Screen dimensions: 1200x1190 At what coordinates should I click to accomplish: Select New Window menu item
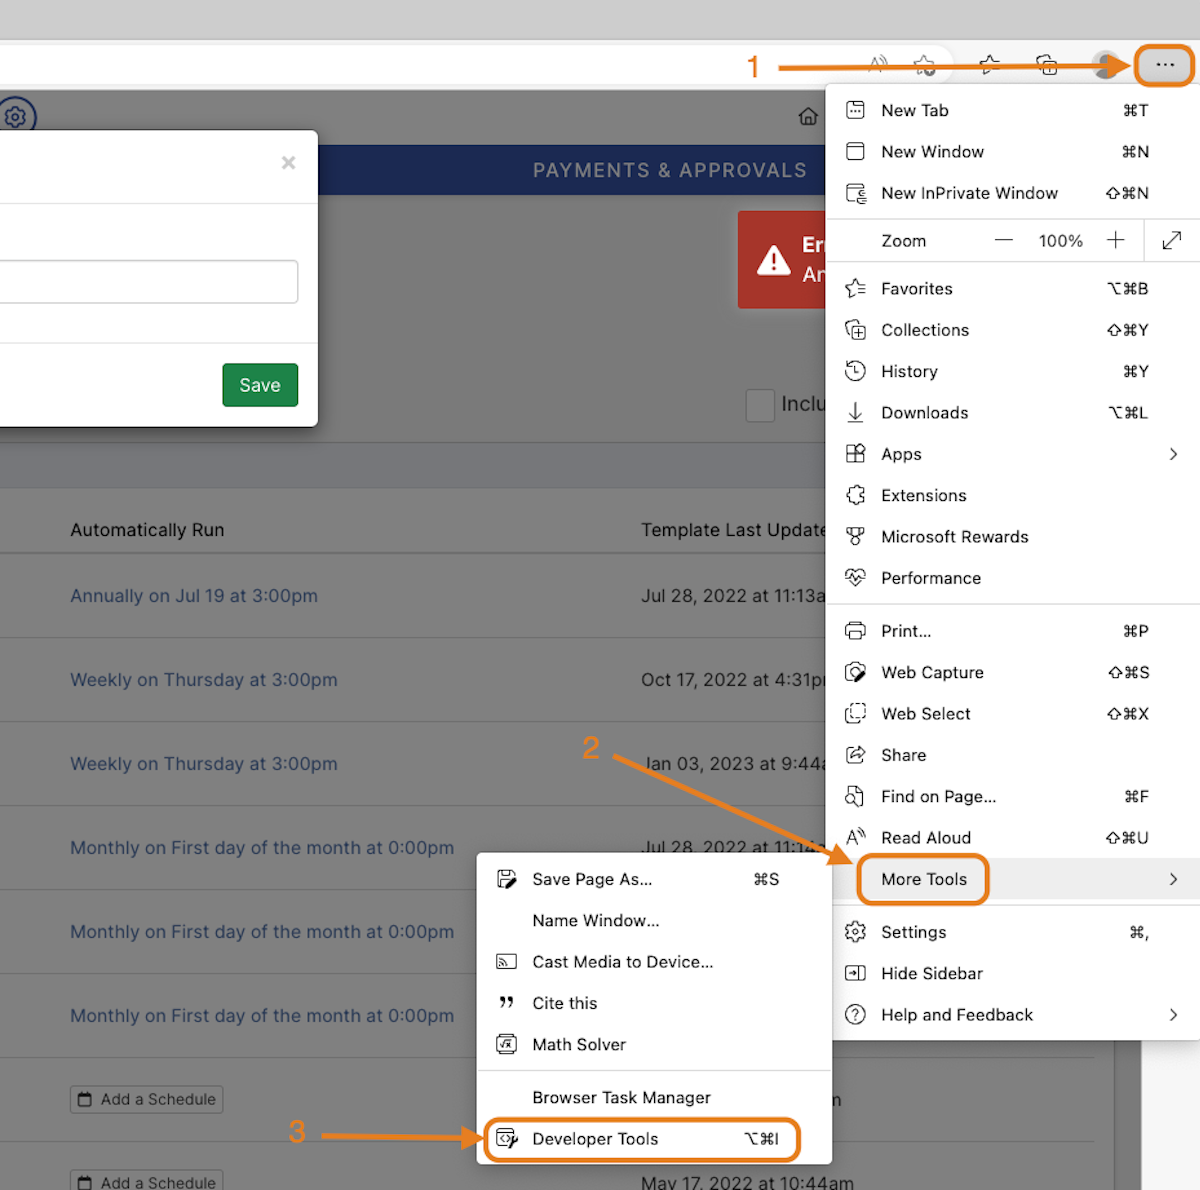1013,151
